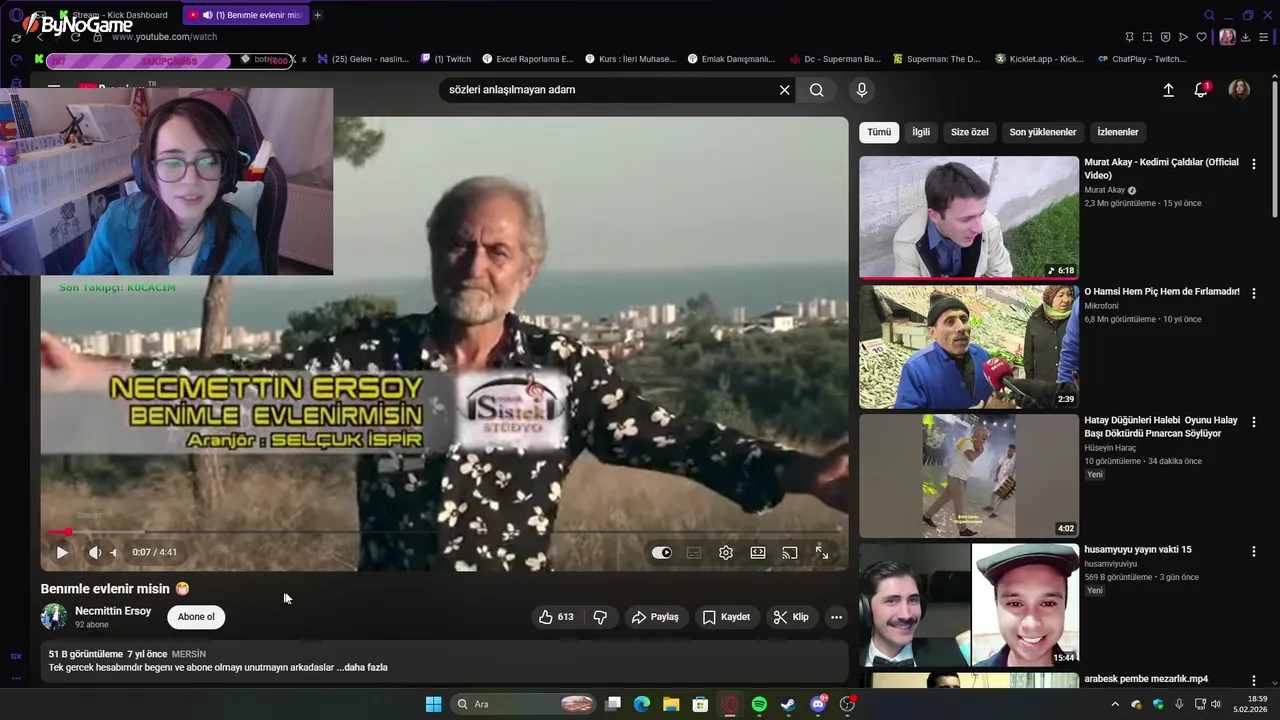Open Murat Akay Kedimi Çaldılar thumbnail
Image resolution: width=1280 pixels, height=720 pixels.
click(x=969, y=217)
